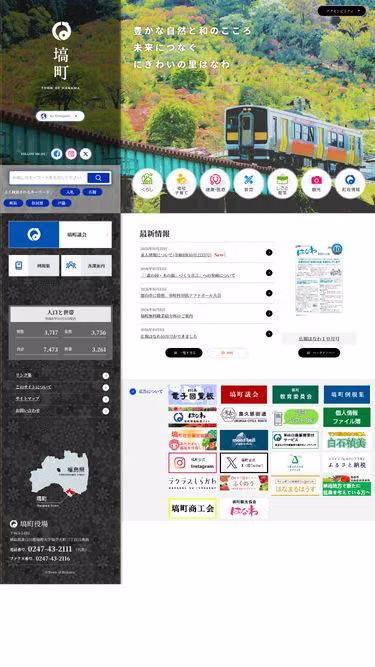
Task: Open the 広報はなわ10月号できました news link
Action: [169, 336]
